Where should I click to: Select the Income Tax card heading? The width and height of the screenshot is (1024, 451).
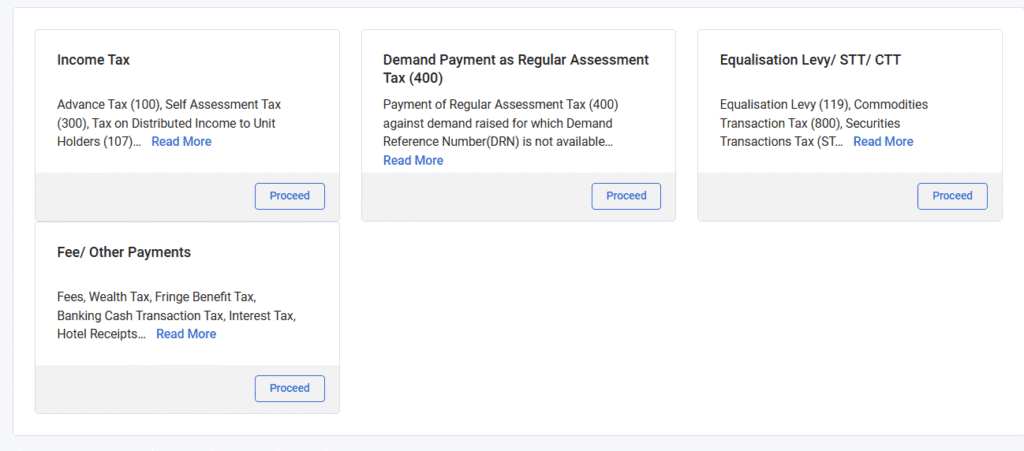point(93,60)
